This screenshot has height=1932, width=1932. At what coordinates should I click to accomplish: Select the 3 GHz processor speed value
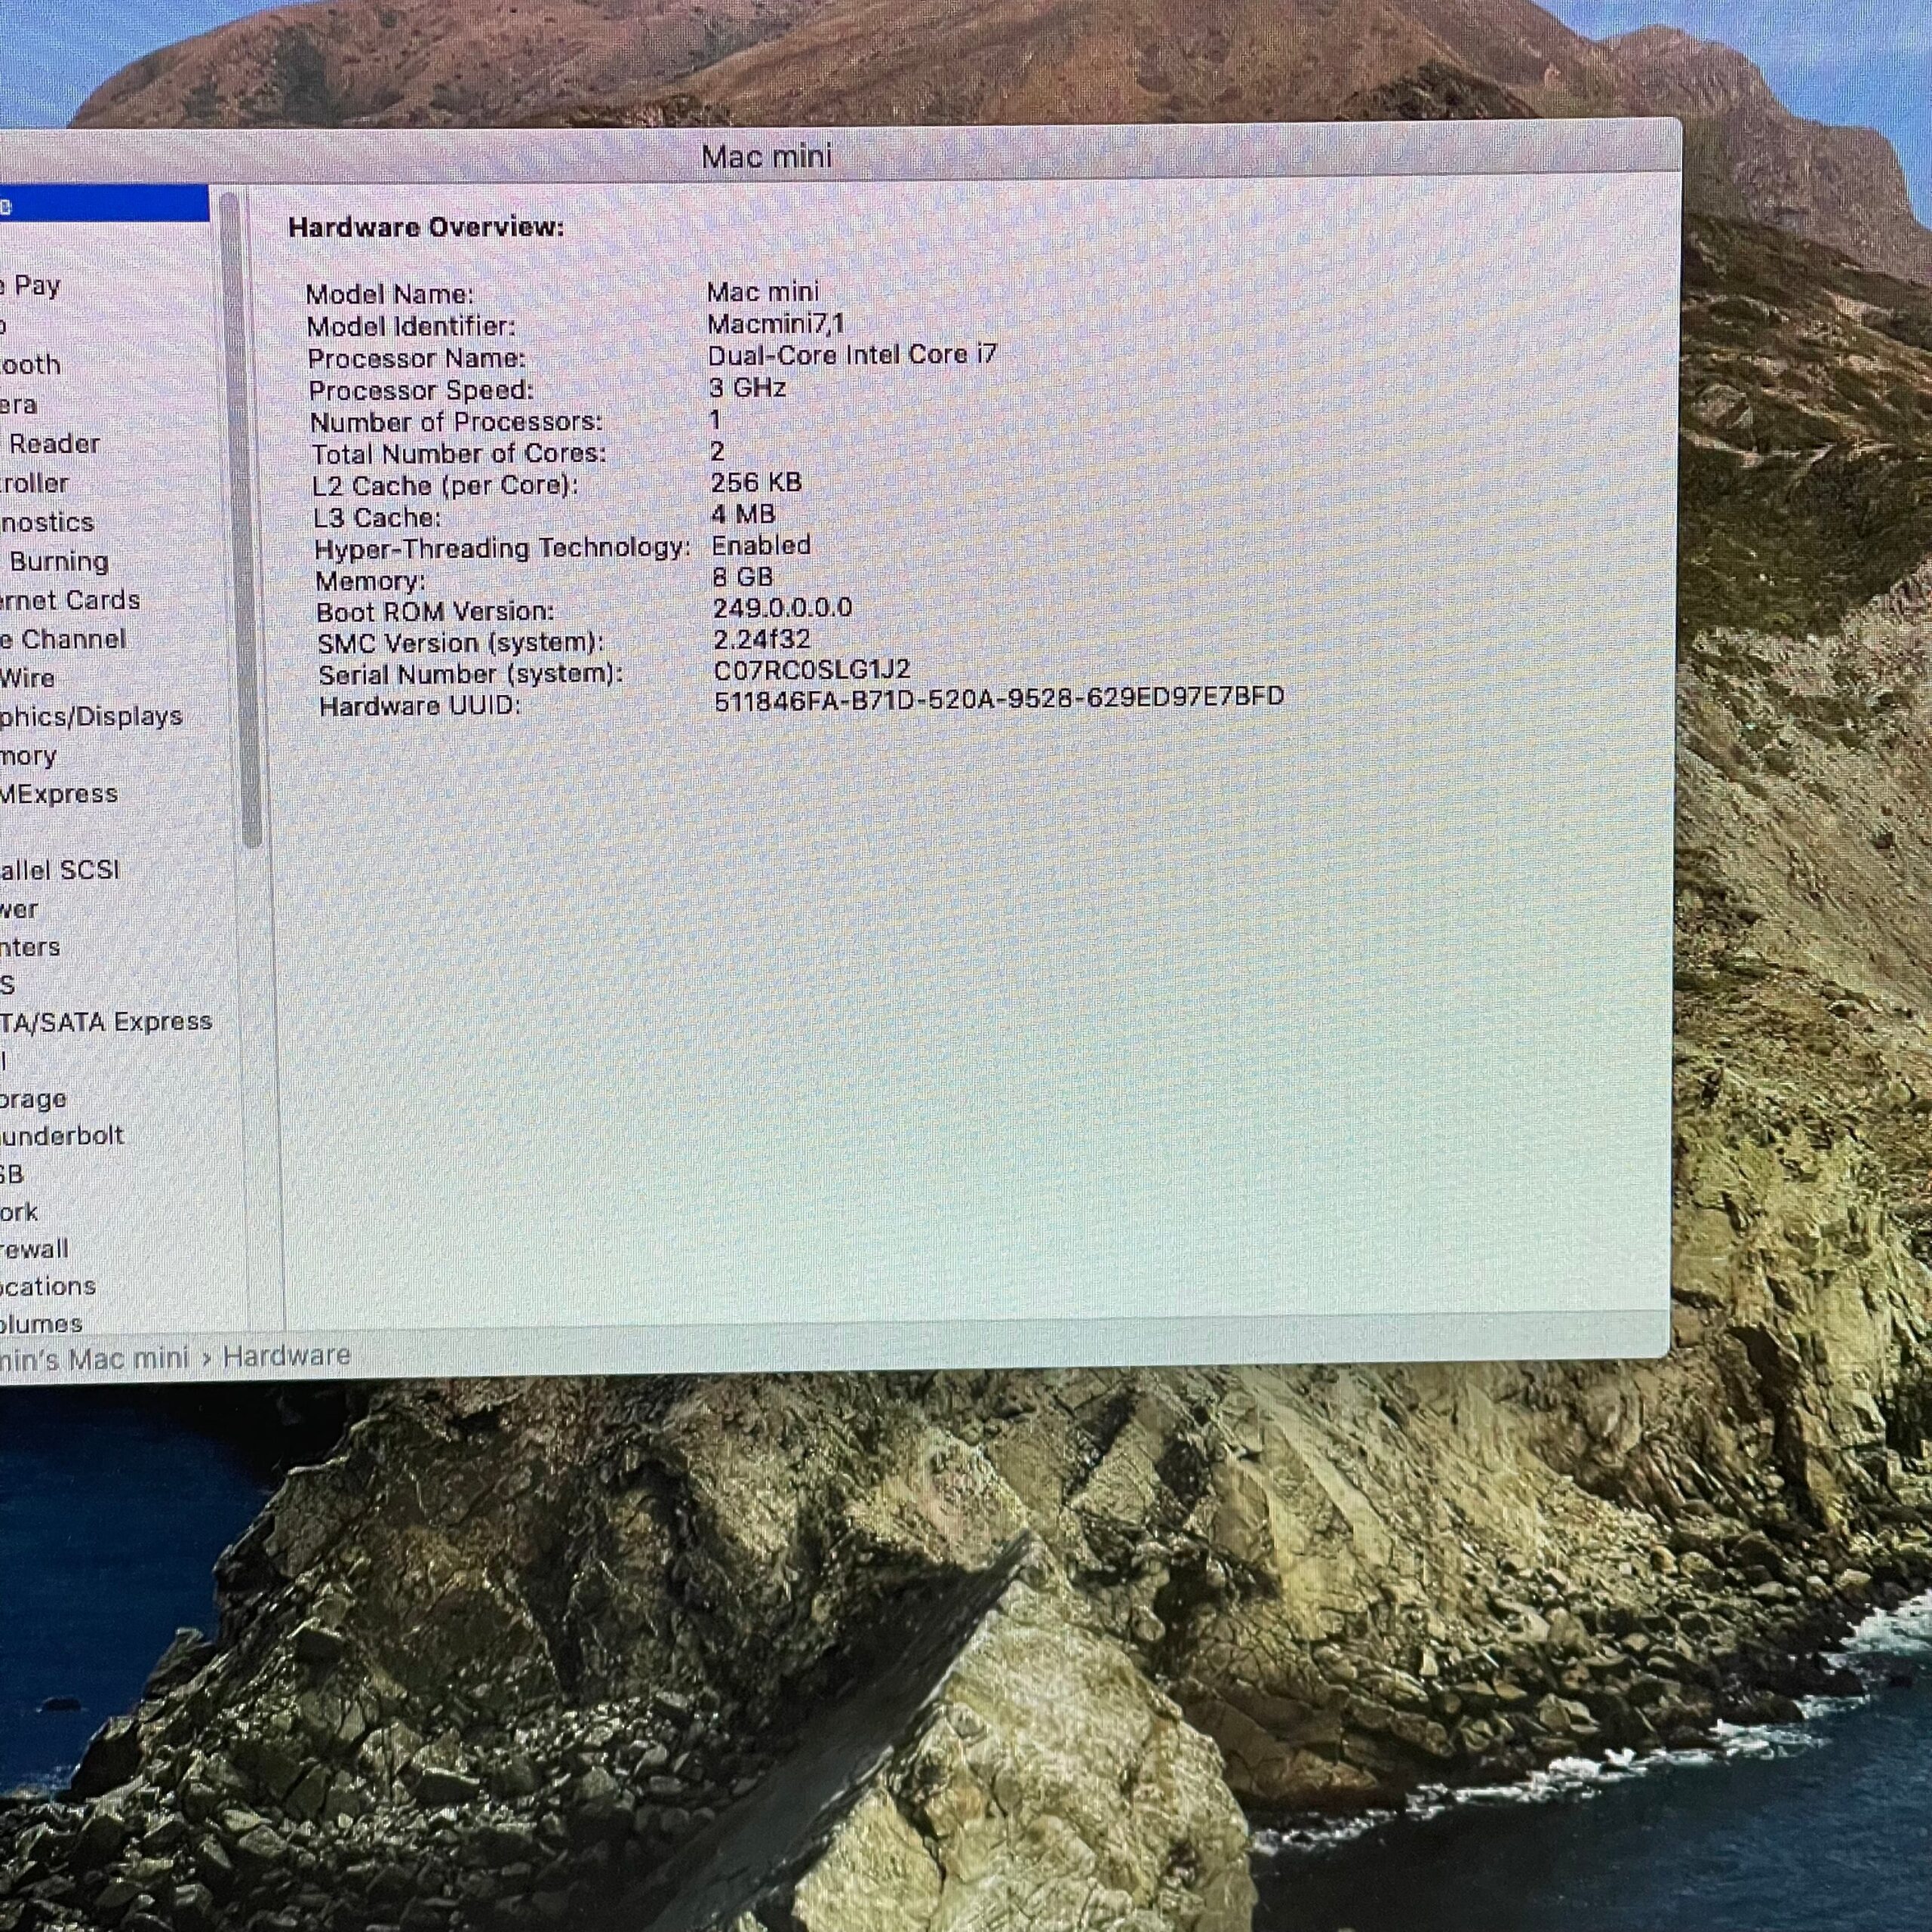pos(747,387)
